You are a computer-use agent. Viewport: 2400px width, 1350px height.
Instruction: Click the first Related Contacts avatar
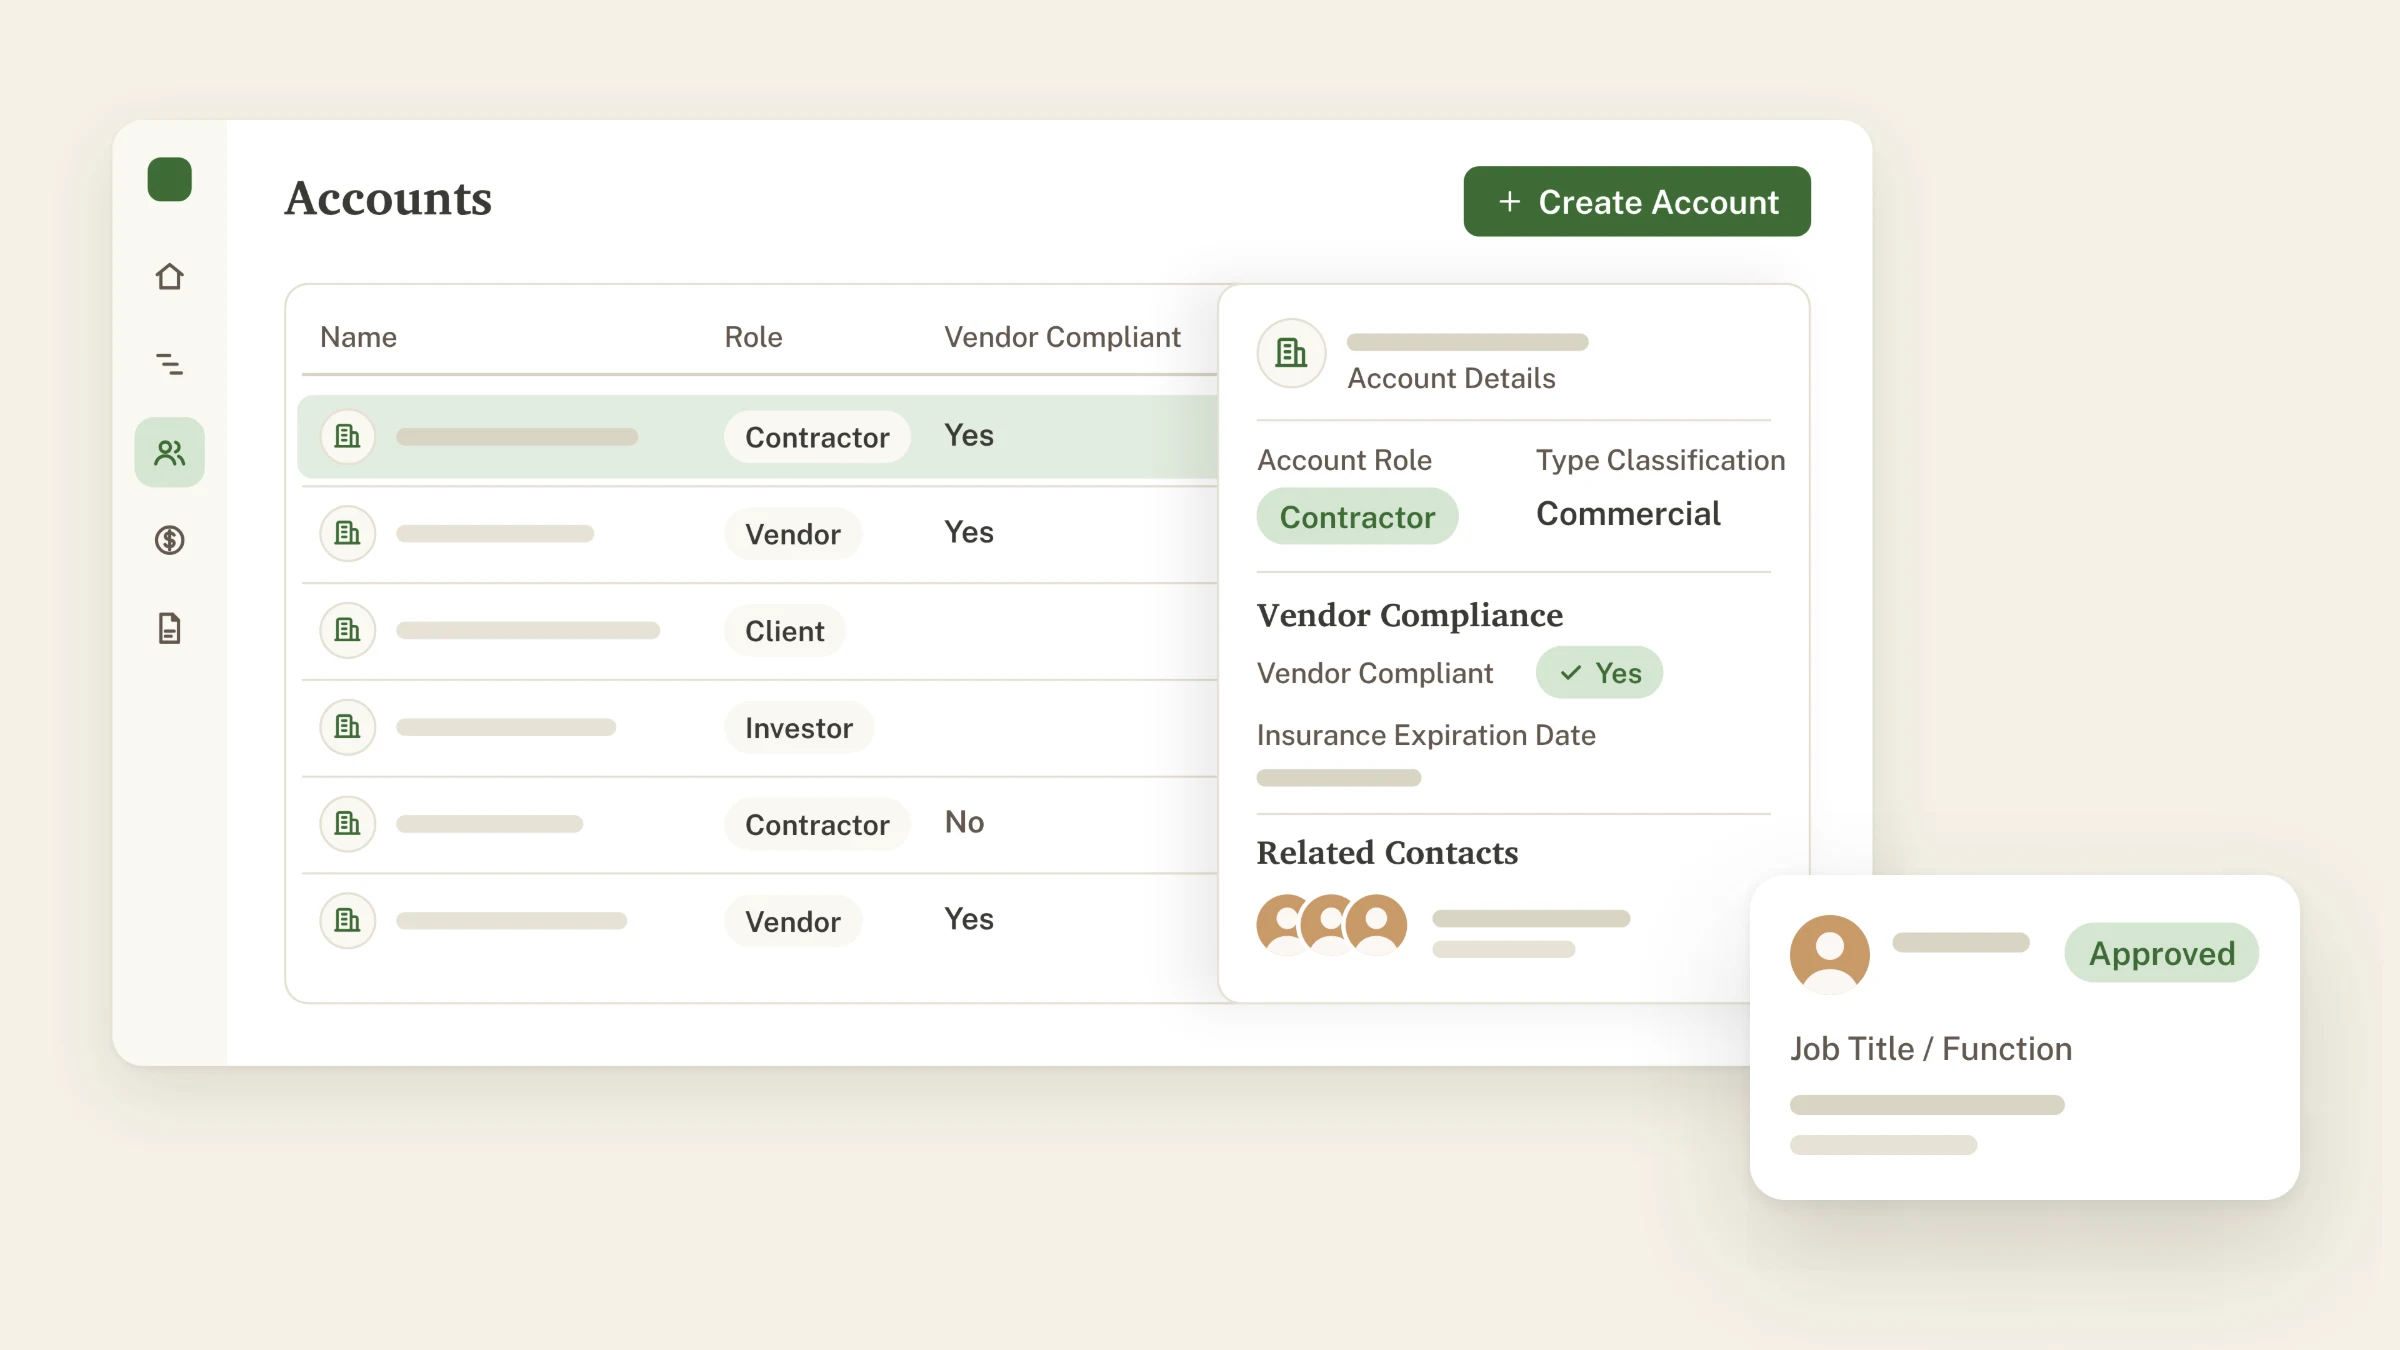[x=1286, y=925]
